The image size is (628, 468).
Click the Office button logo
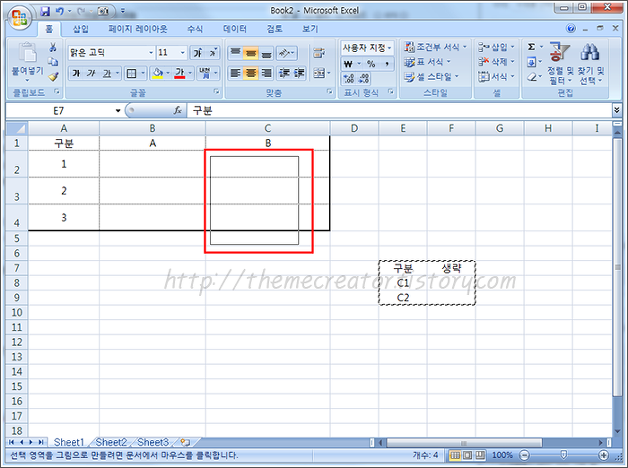(20, 18)
